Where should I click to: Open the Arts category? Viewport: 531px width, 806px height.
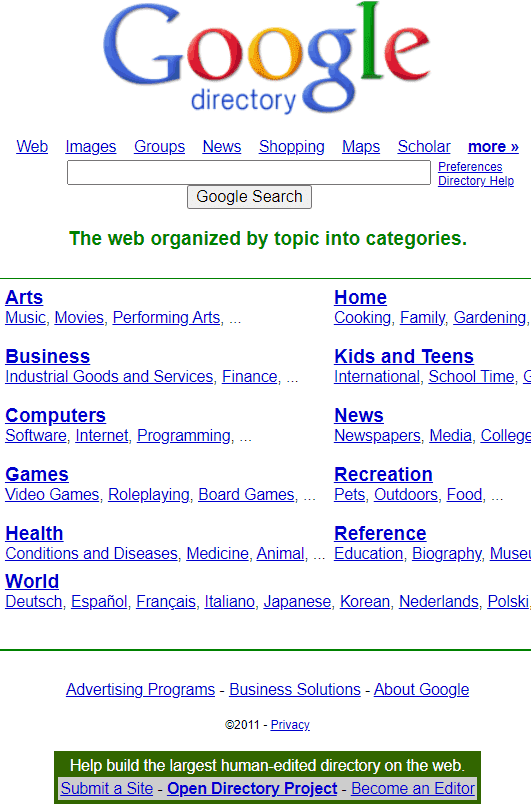[x=24, y=297]
